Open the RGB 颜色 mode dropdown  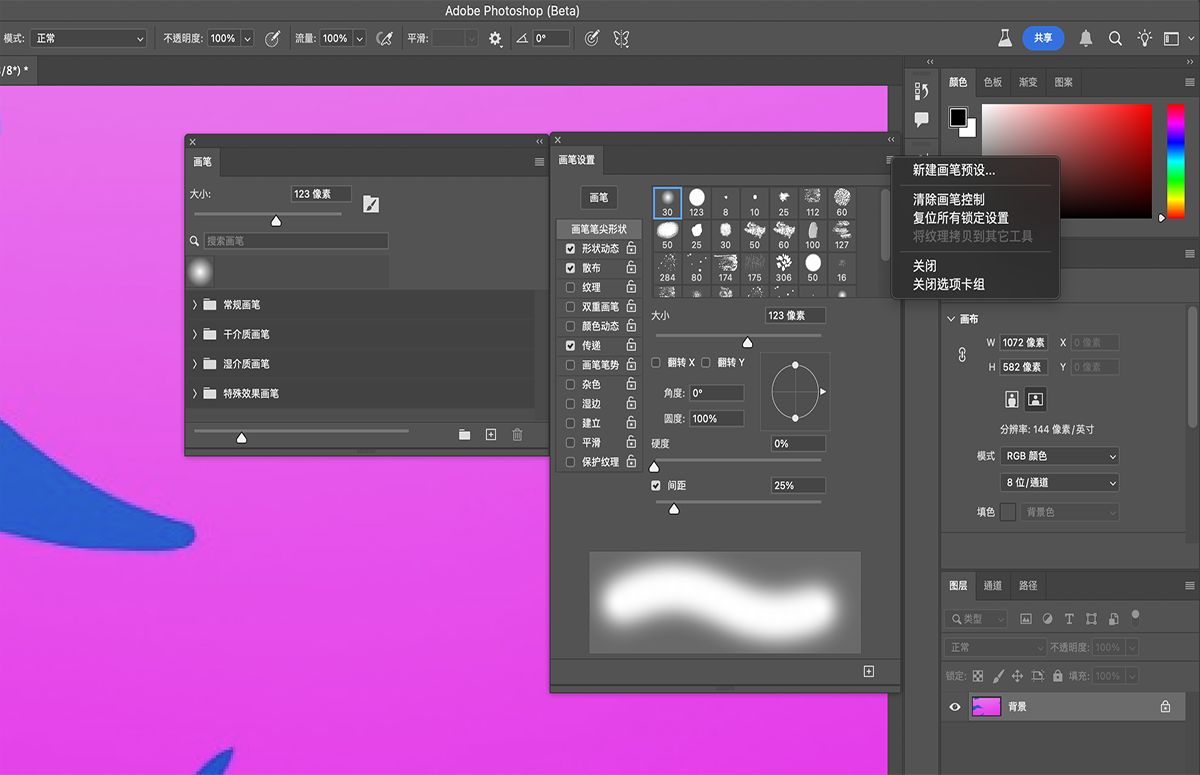point(1059,455)
